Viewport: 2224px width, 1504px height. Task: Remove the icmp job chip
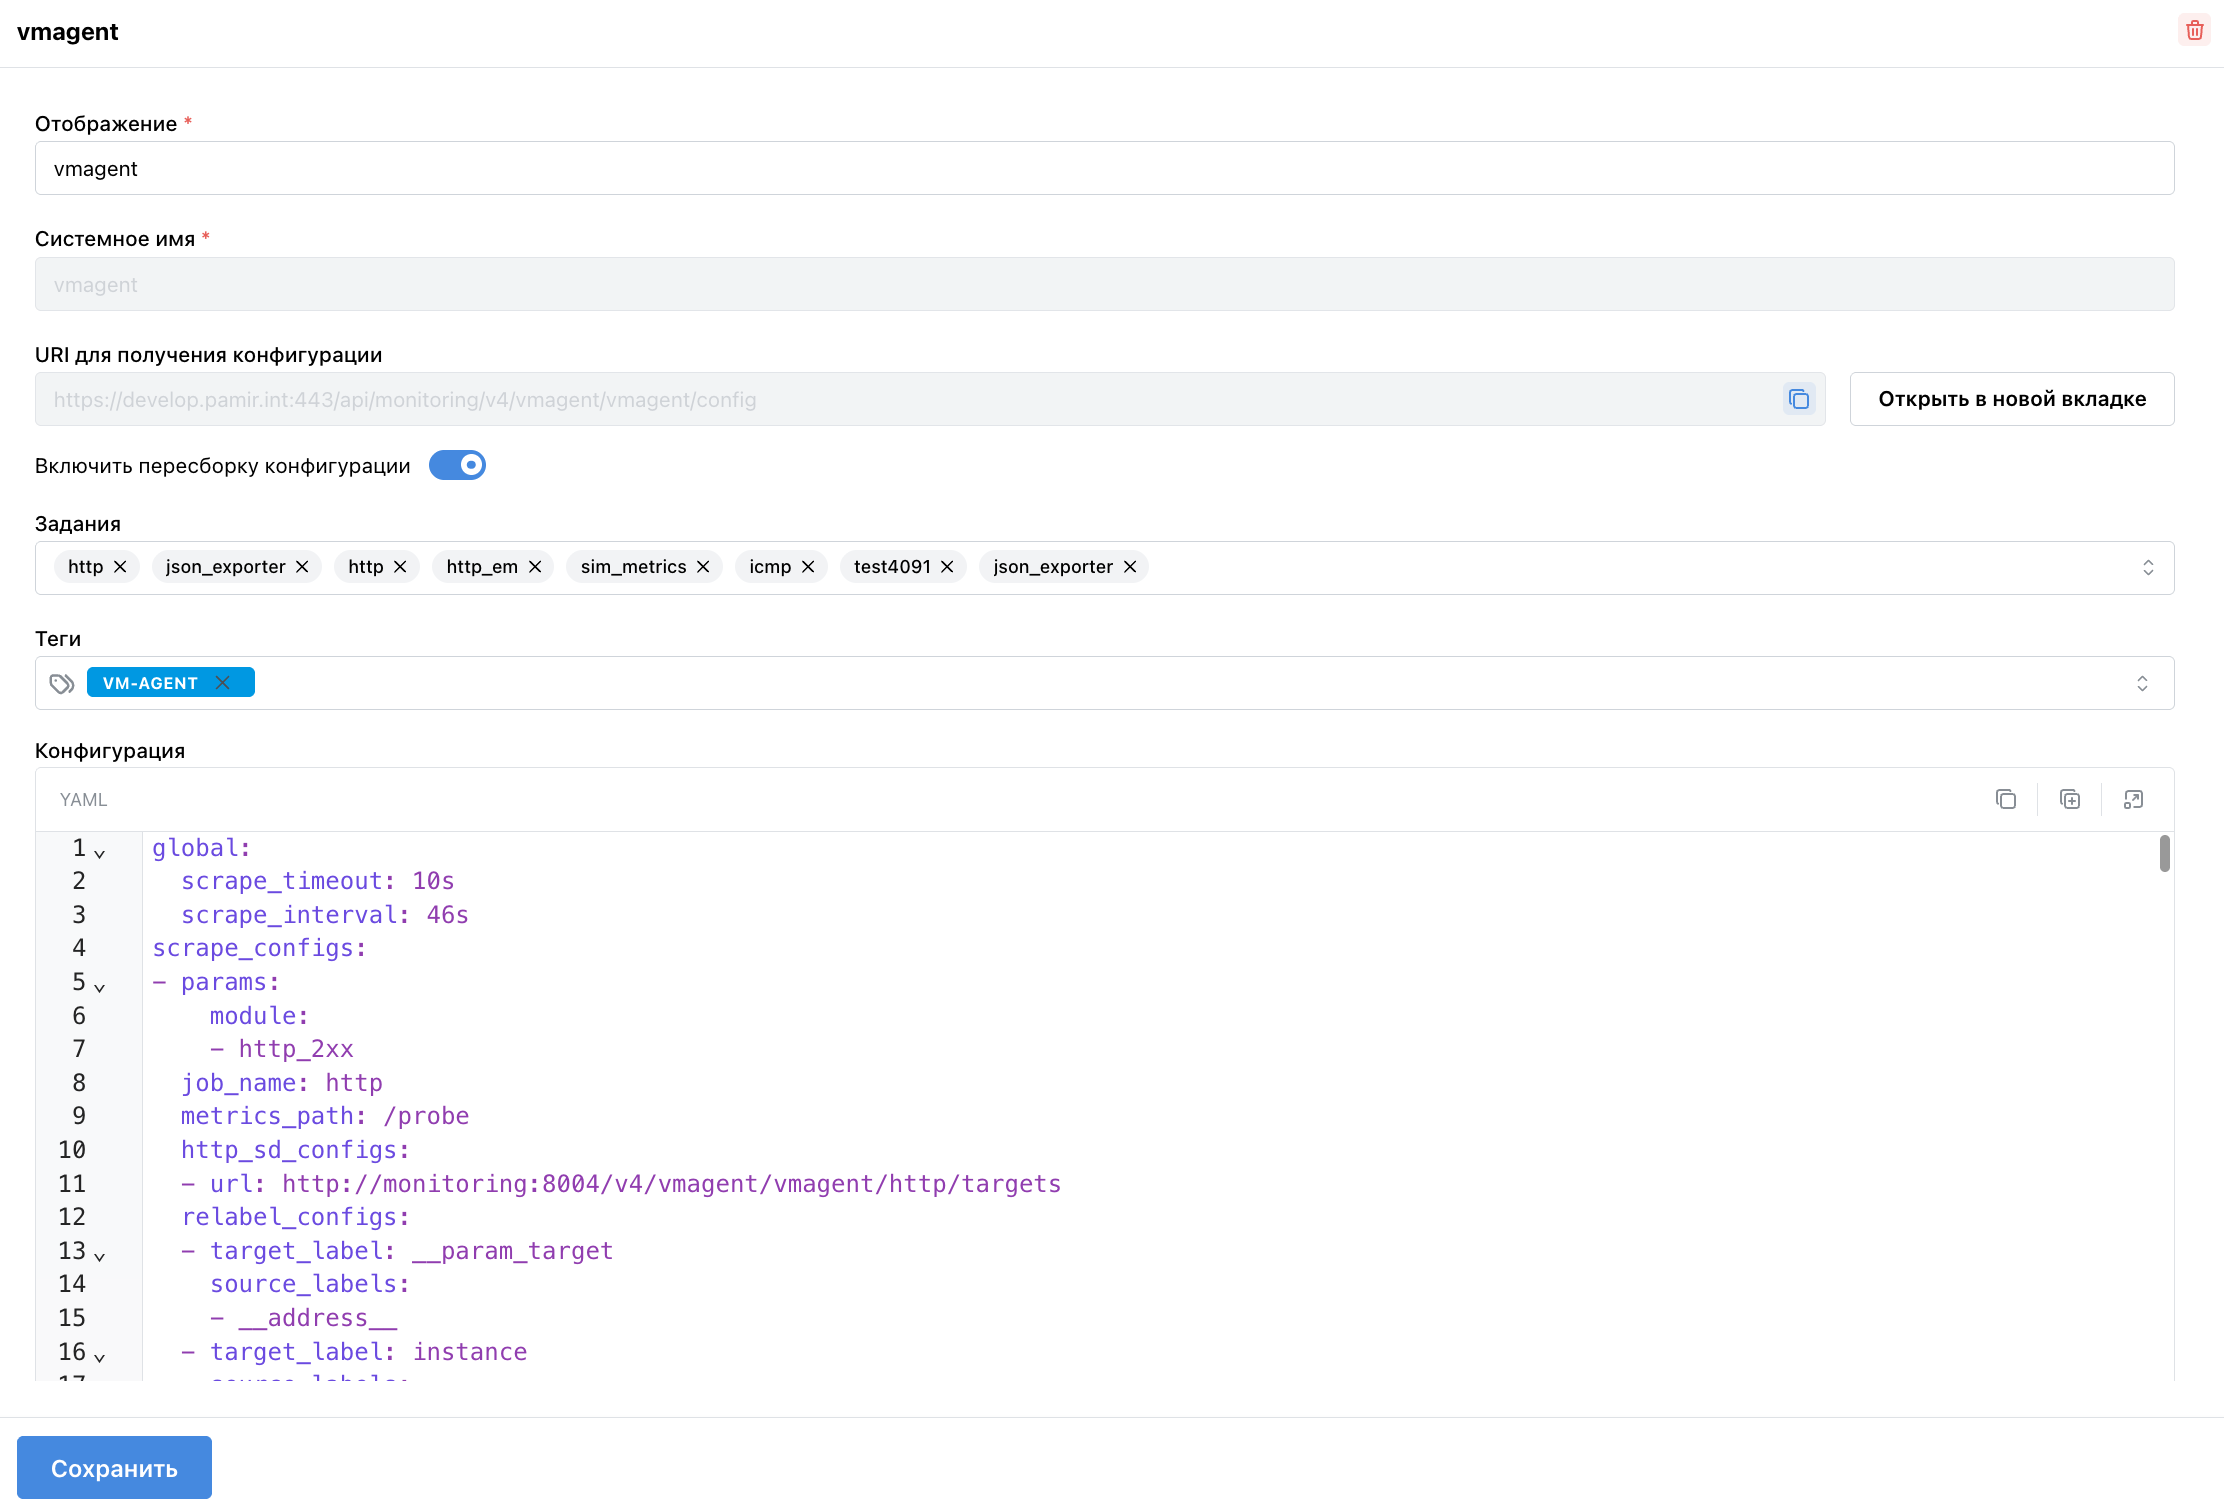808,567
